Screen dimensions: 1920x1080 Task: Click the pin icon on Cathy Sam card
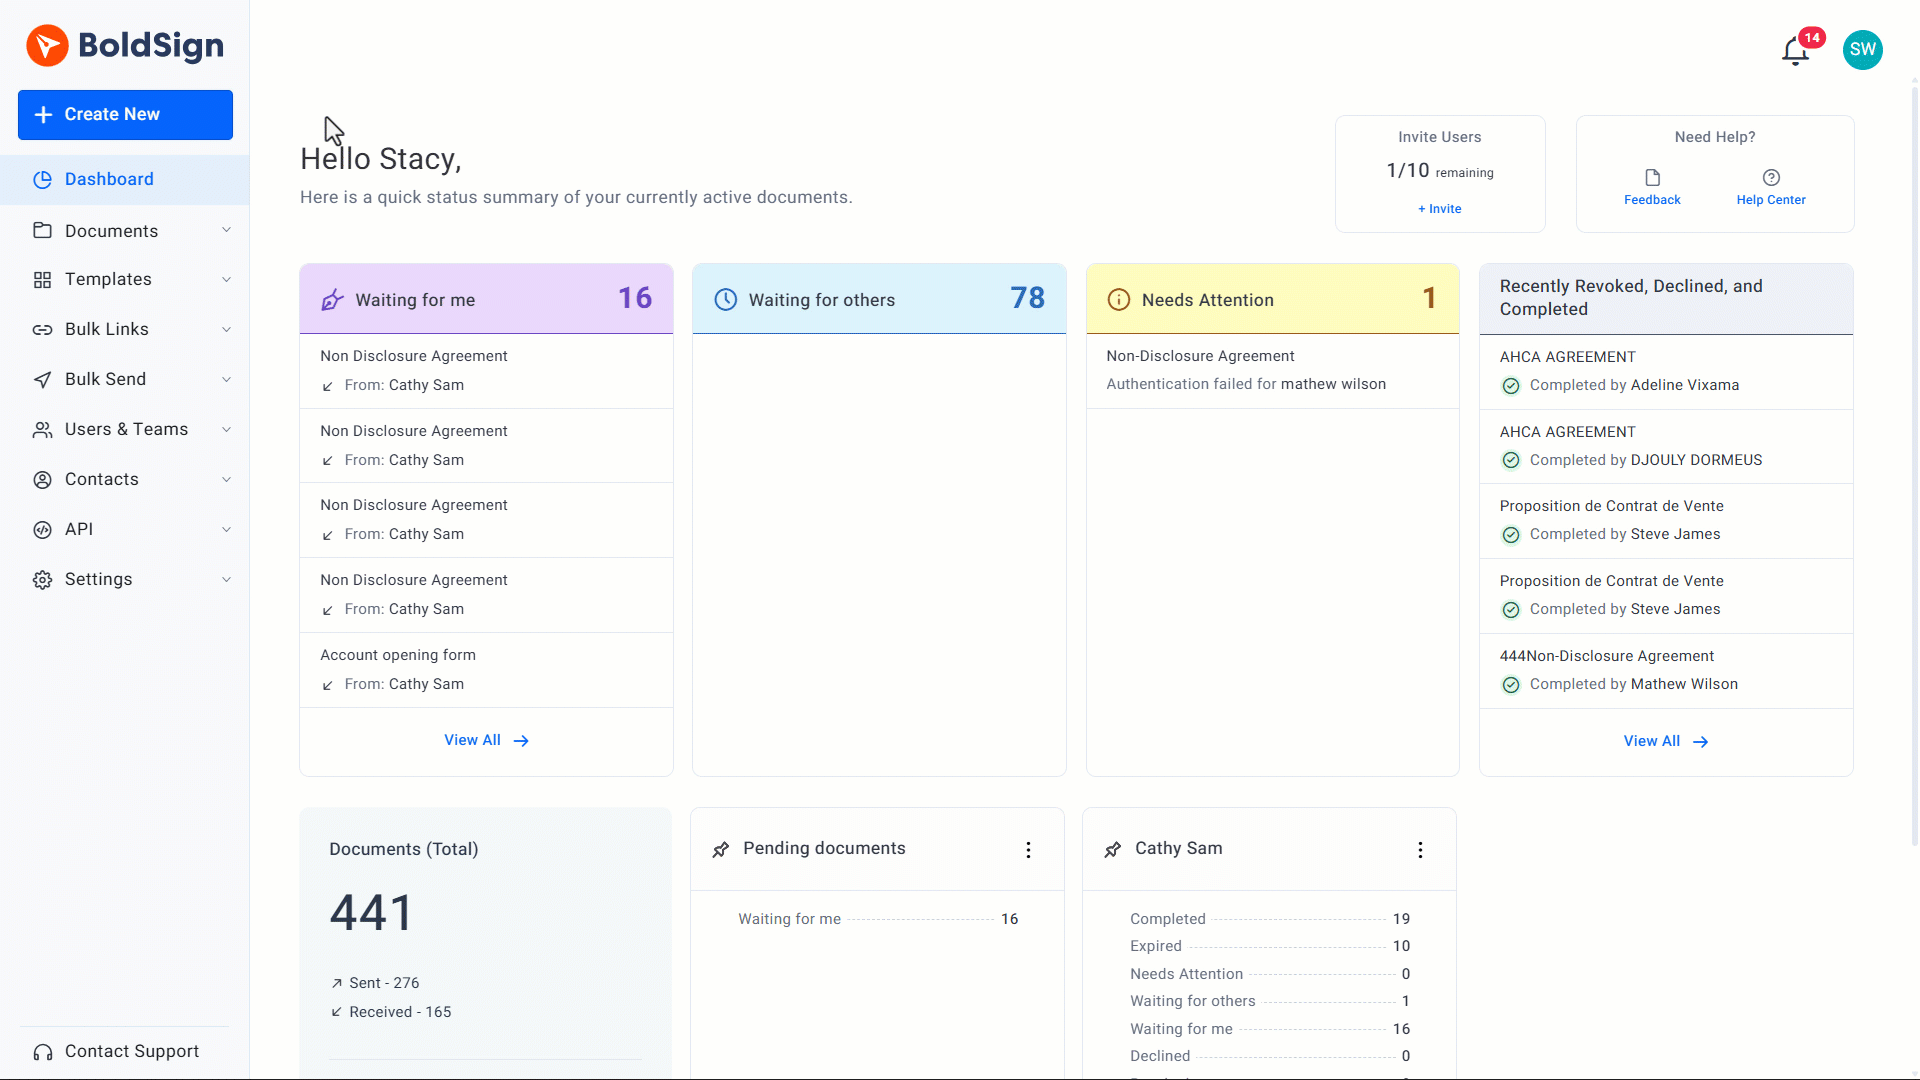(1112, 850)
